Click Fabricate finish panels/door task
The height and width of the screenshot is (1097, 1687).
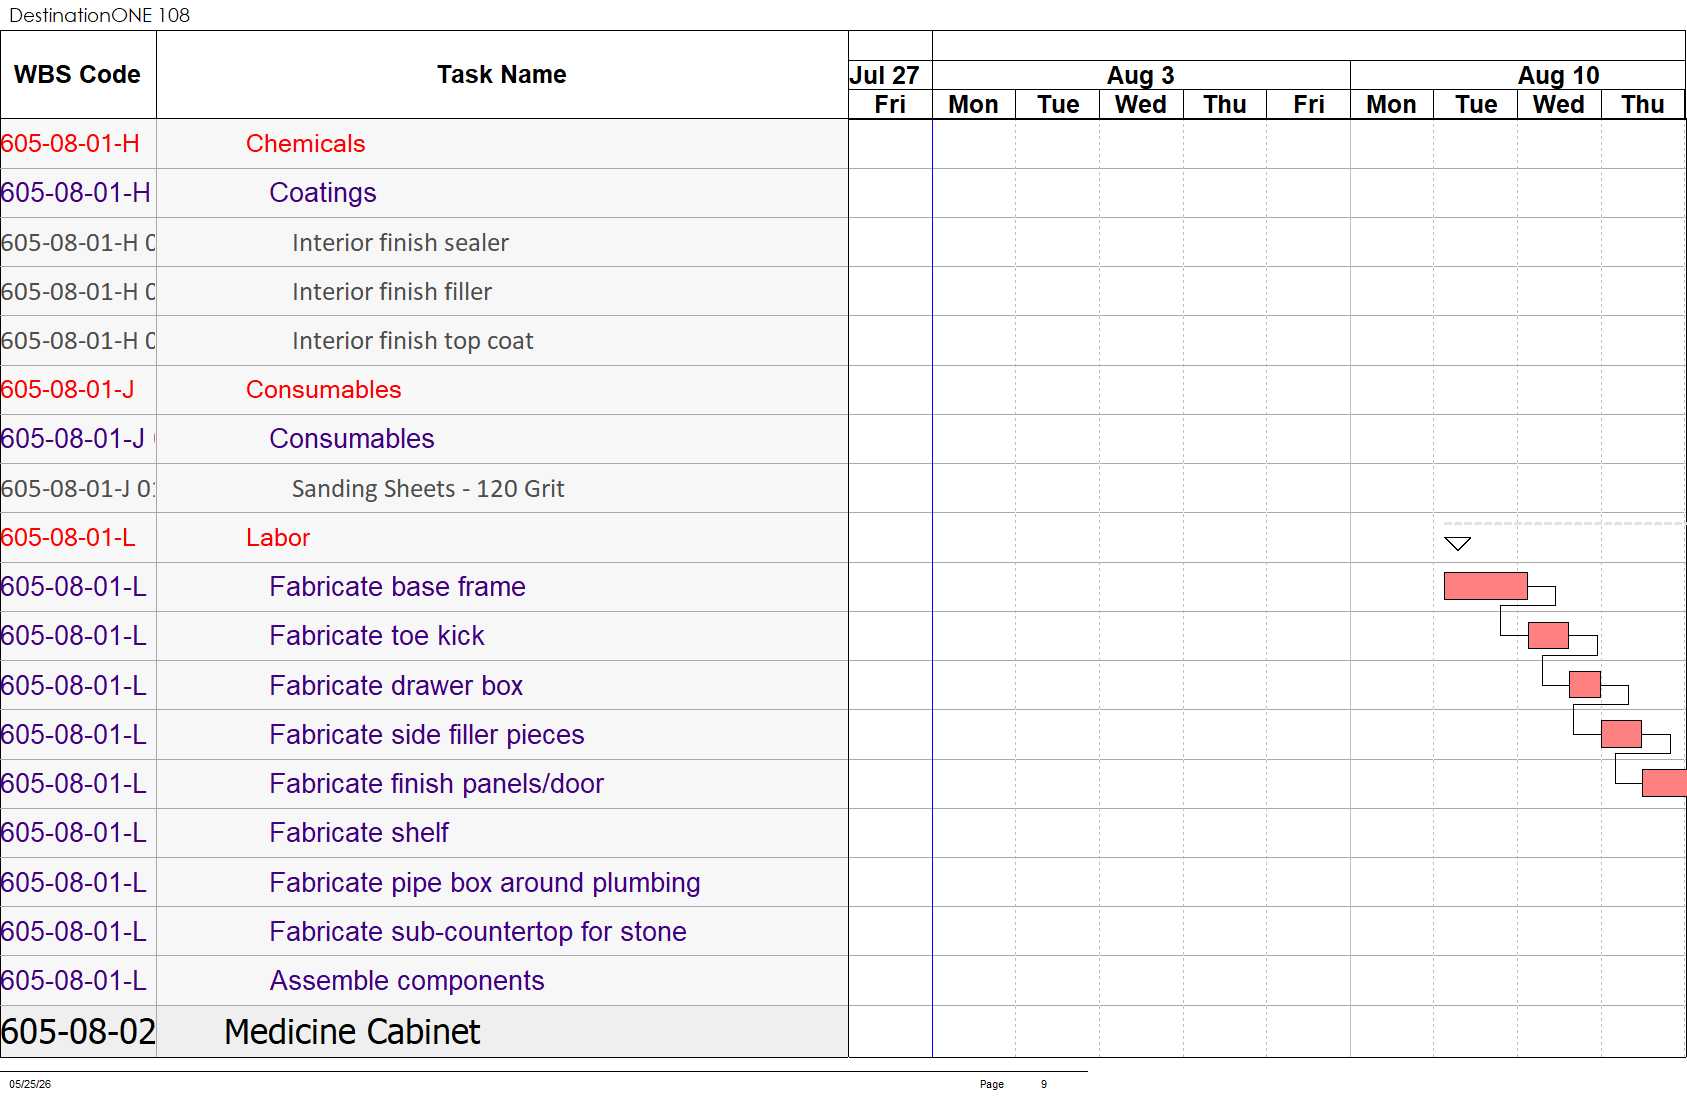[437, 784]
